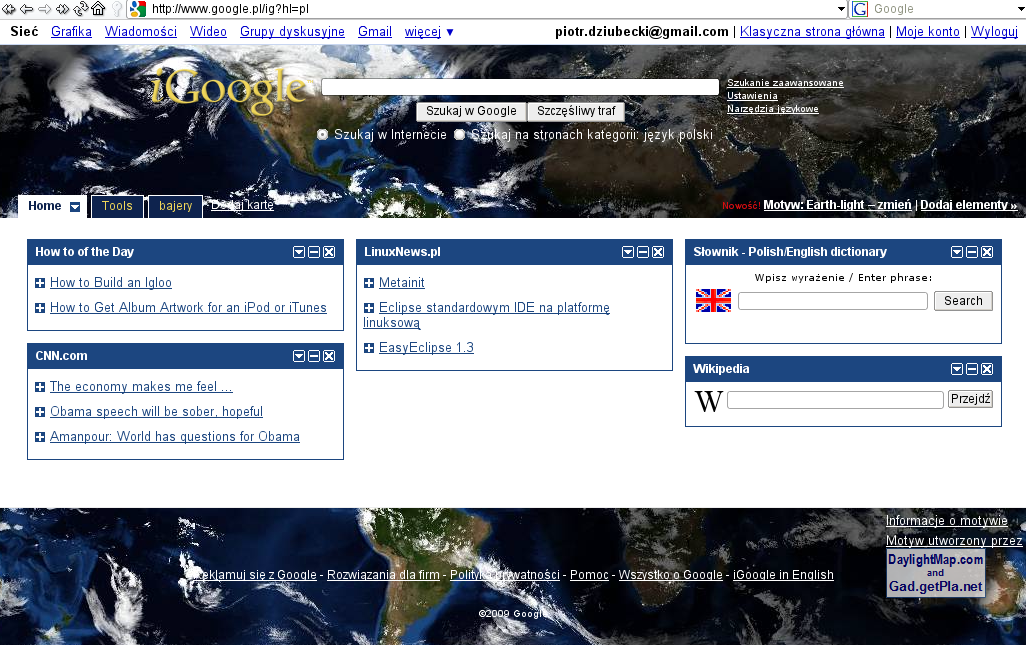Click the Szczęśliwy traf button

click(576, 111)
